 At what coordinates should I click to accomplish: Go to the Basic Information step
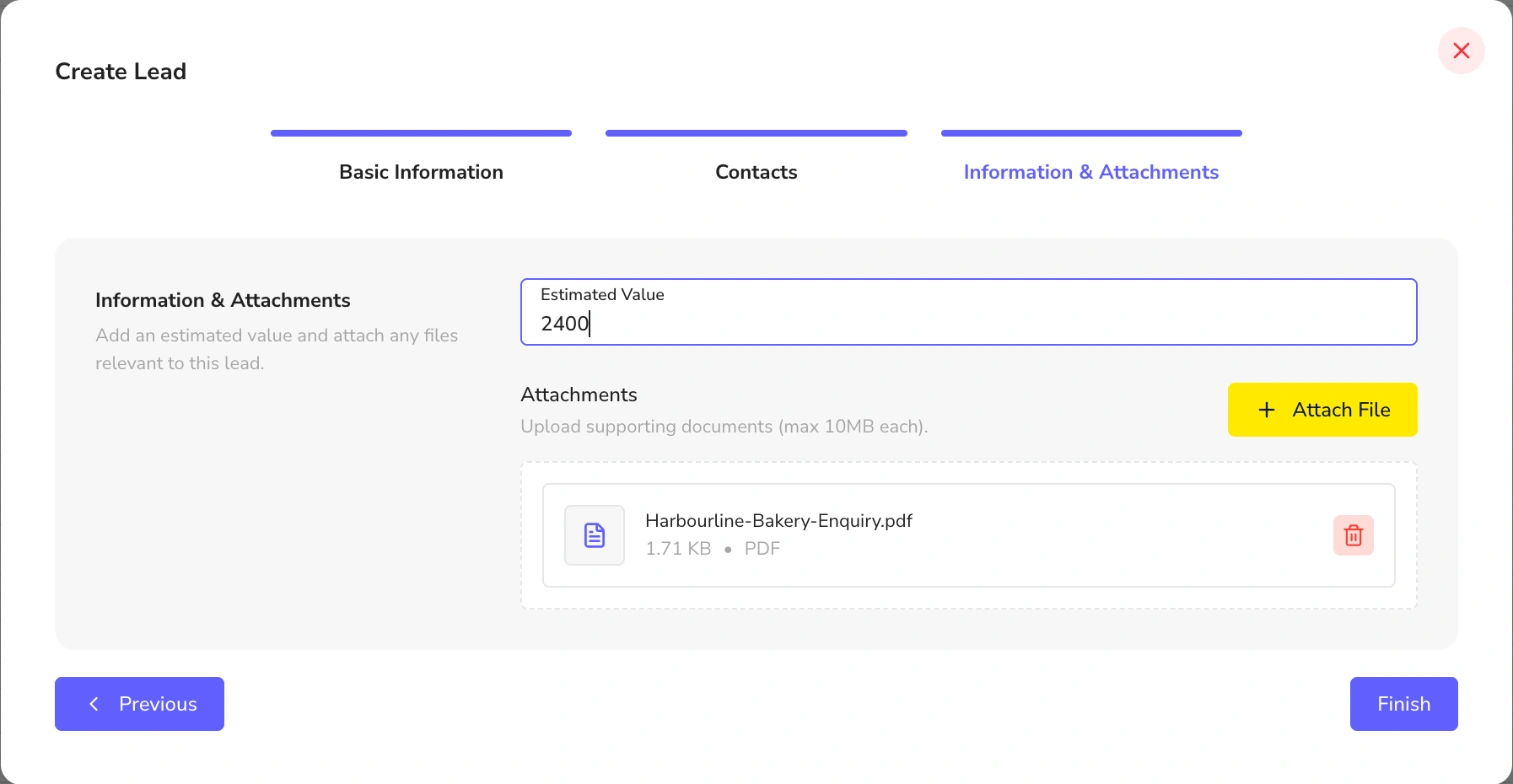pos(421,172)
